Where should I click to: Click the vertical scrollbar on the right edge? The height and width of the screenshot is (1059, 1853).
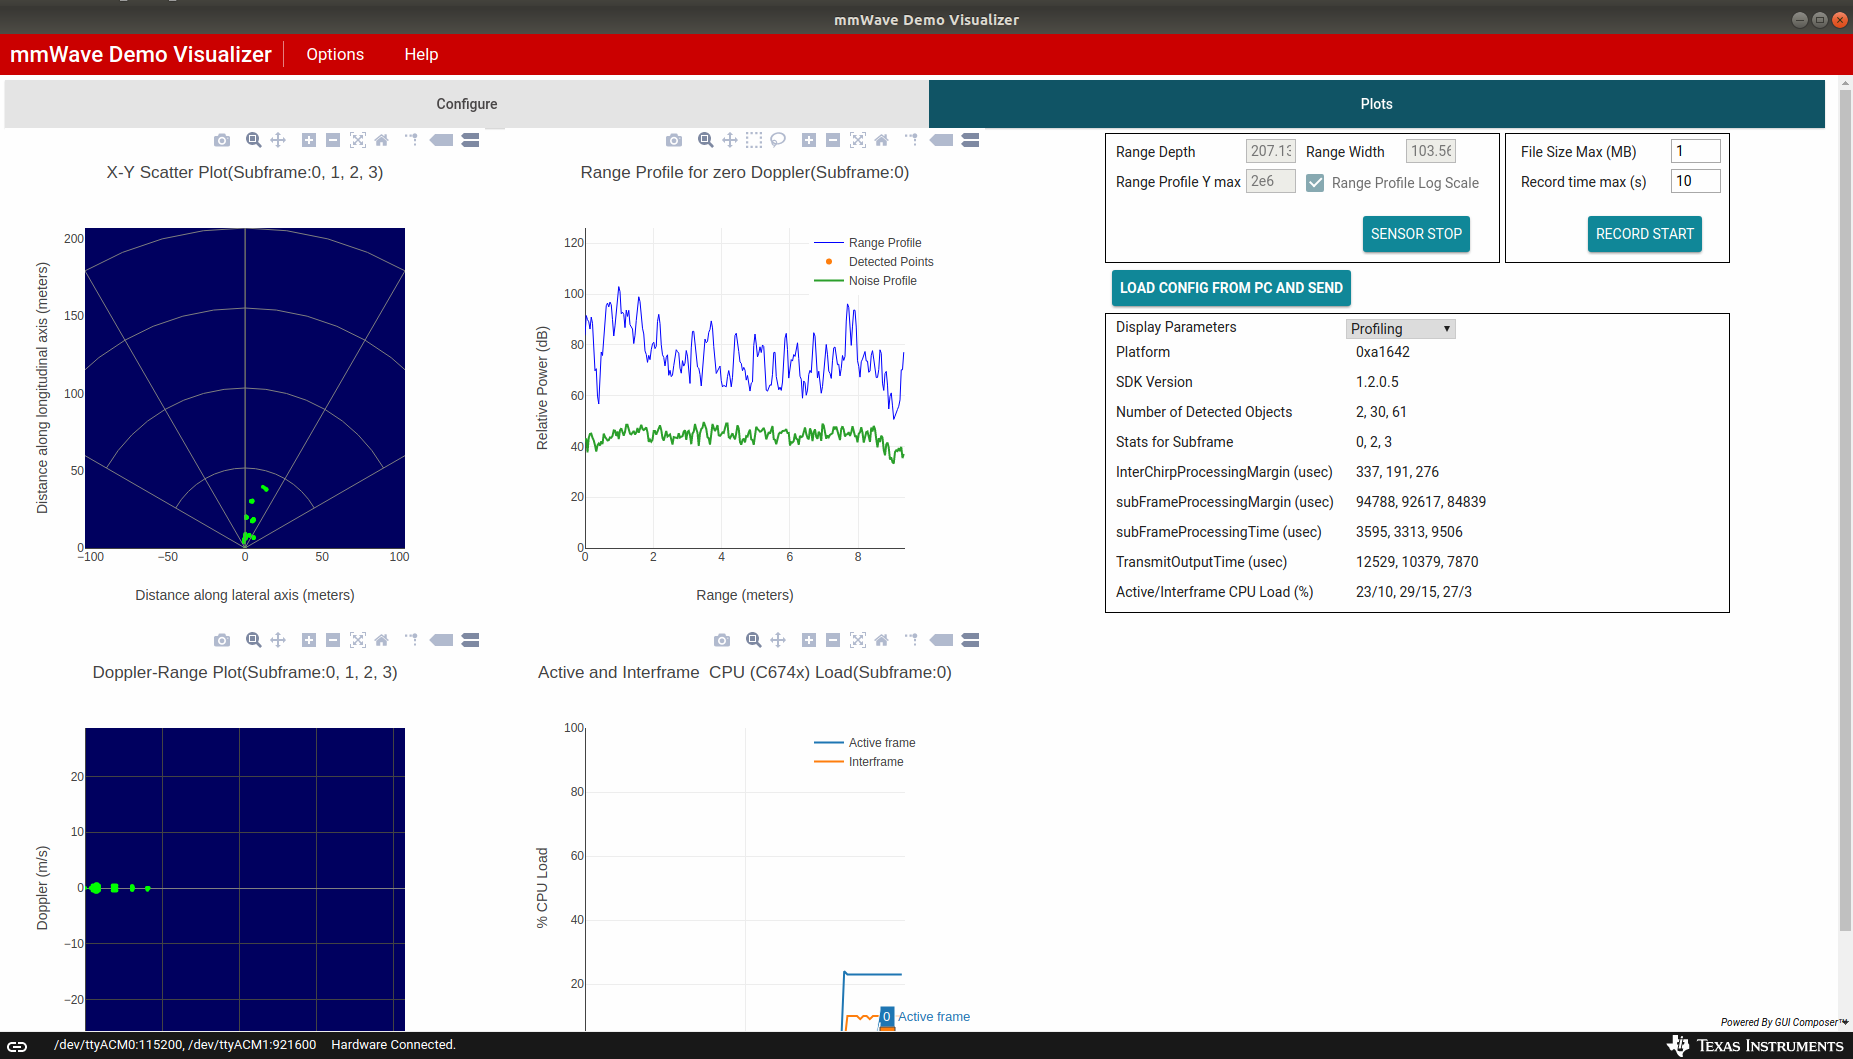tap(1845, 510)
